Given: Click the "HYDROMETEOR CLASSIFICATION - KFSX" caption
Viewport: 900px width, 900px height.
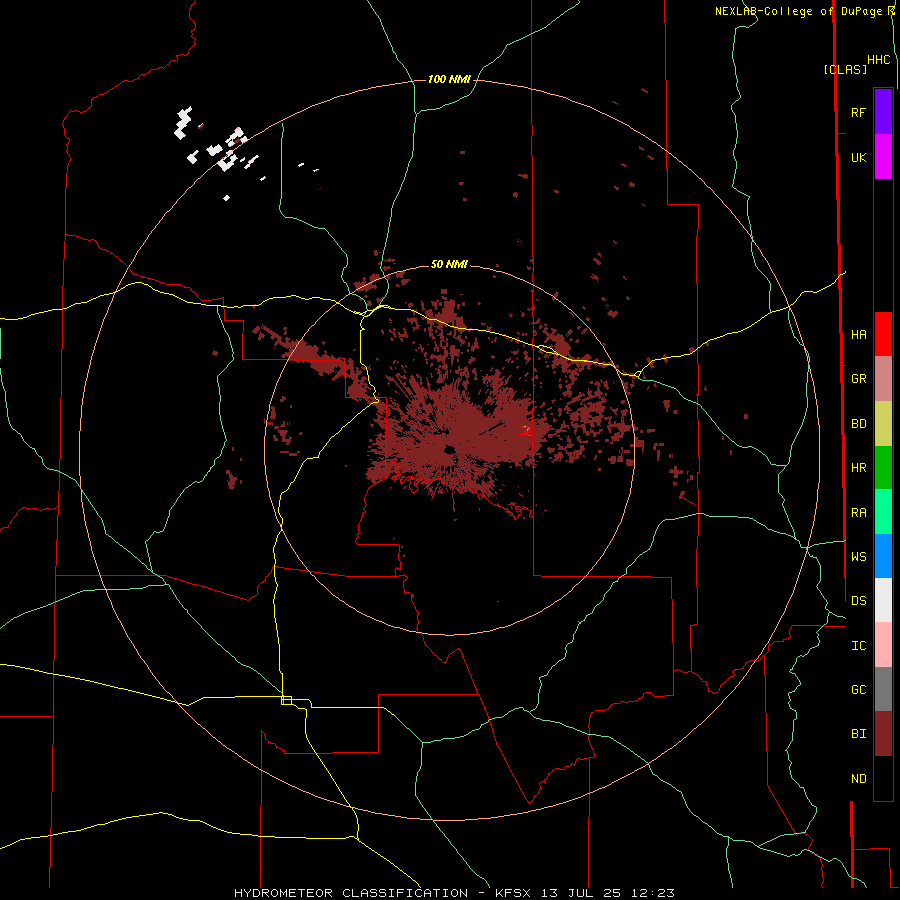Looking at the screenshot, I should pos(382,893).
